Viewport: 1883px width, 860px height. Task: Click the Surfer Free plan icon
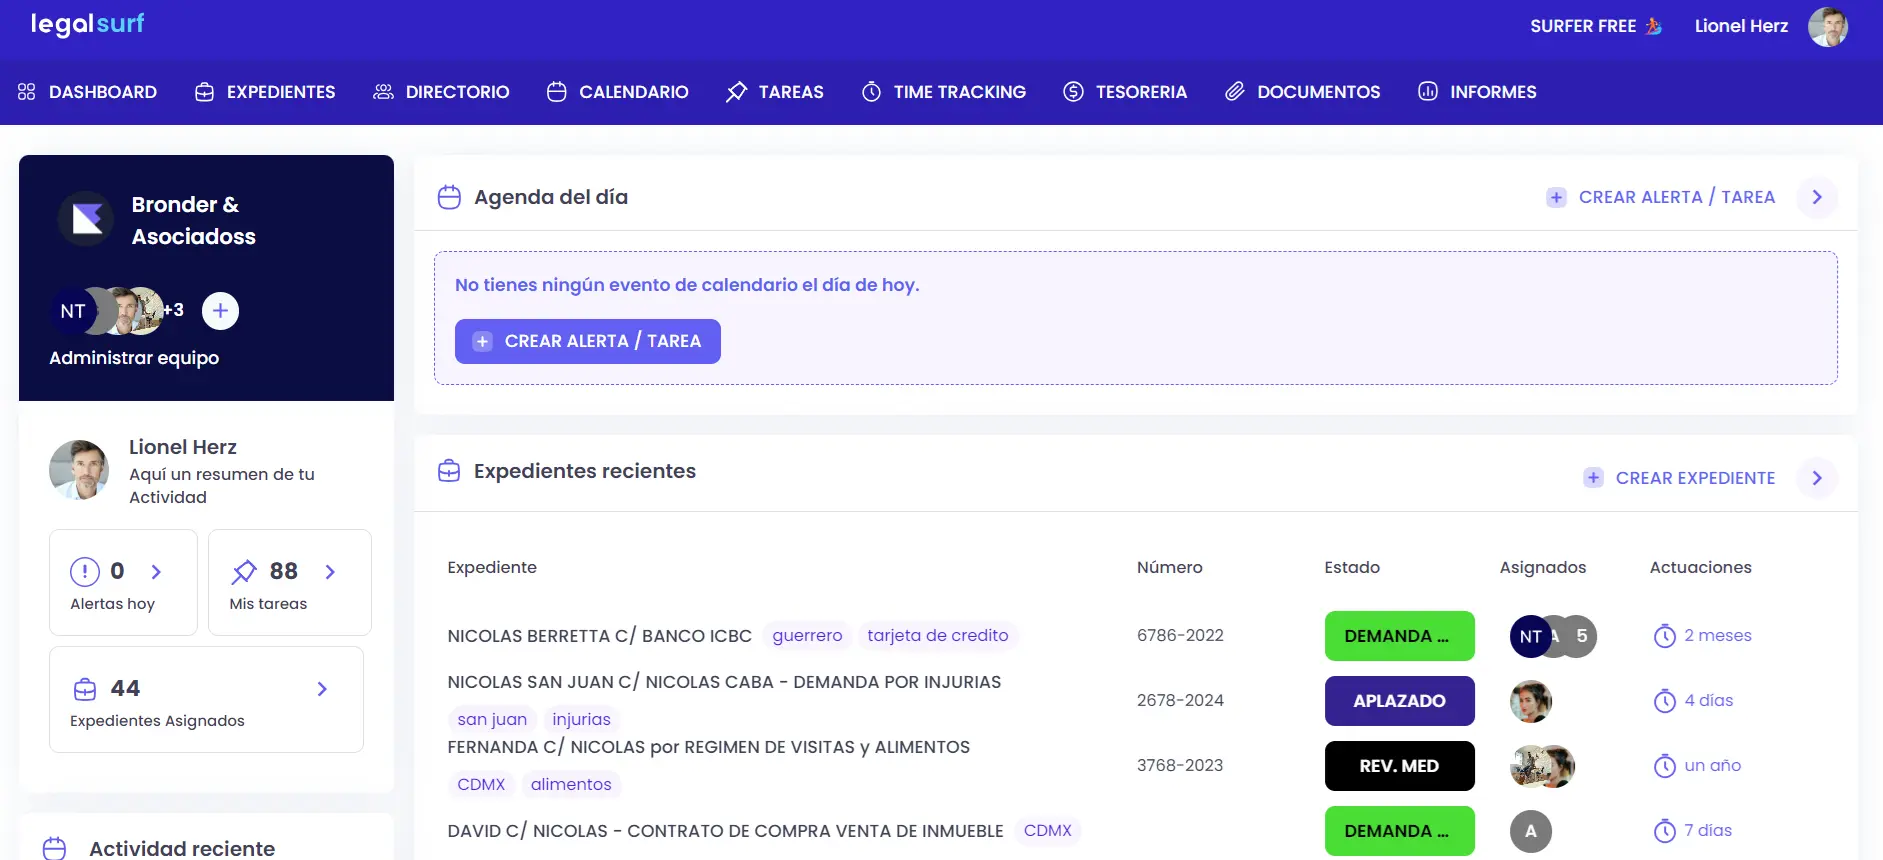click(1654, 26)
